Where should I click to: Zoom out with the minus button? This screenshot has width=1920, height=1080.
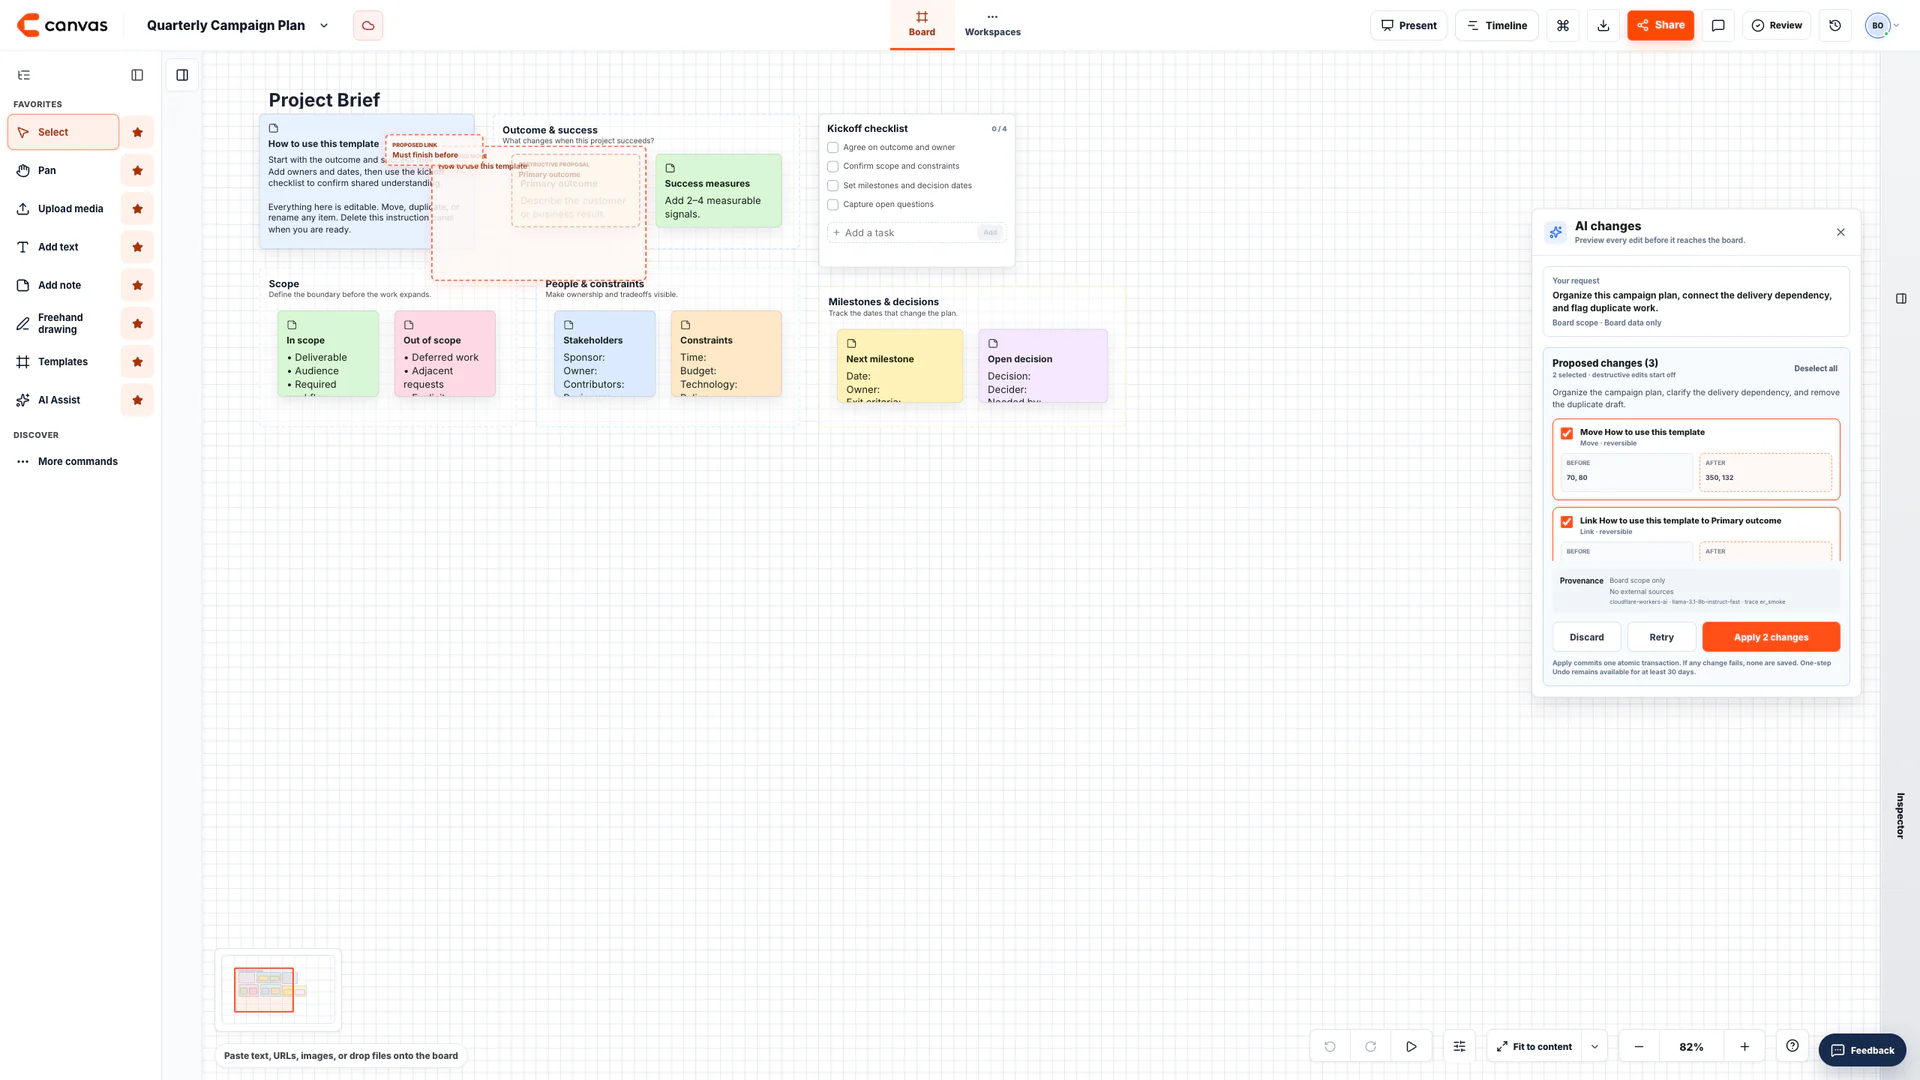[1639, 1046]
